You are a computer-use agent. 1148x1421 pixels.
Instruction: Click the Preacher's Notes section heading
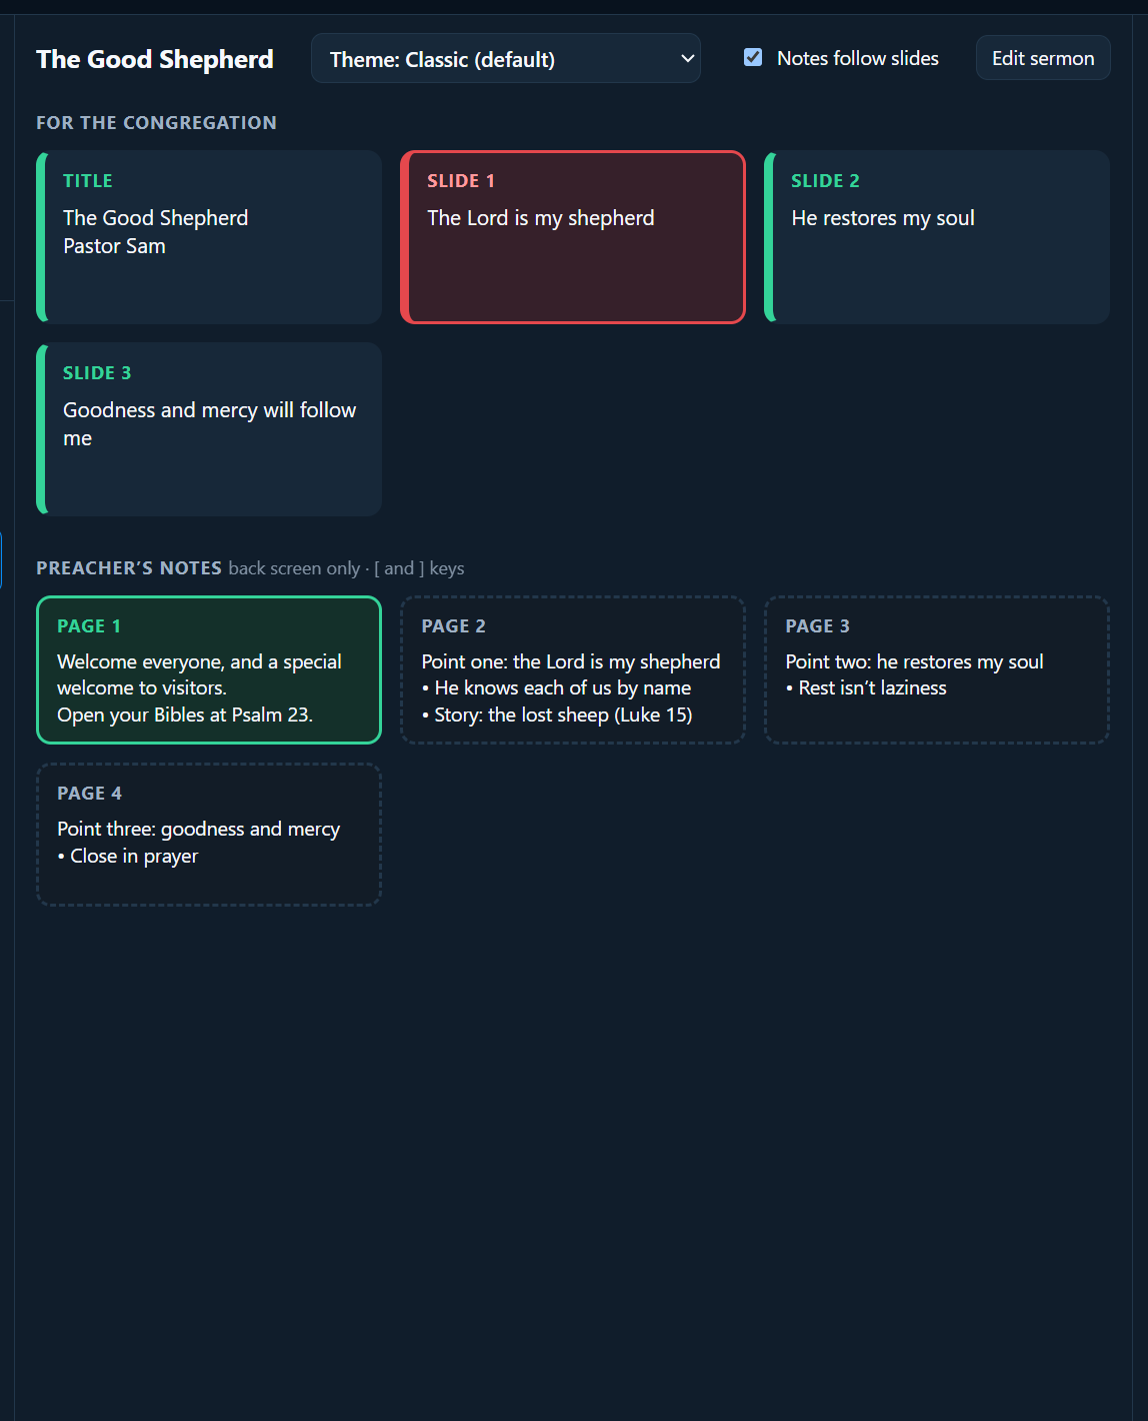pyautogui.click(x=129, y=568)
